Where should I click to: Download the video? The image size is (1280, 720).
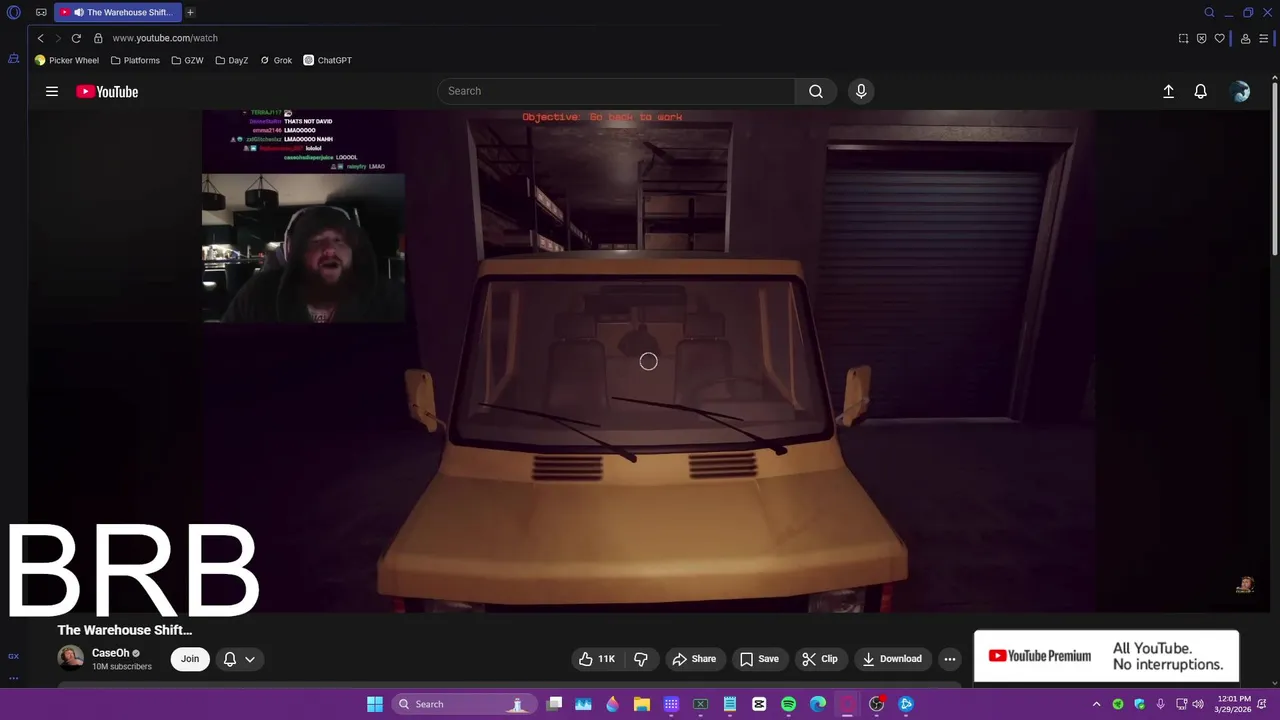click(892, 659)
